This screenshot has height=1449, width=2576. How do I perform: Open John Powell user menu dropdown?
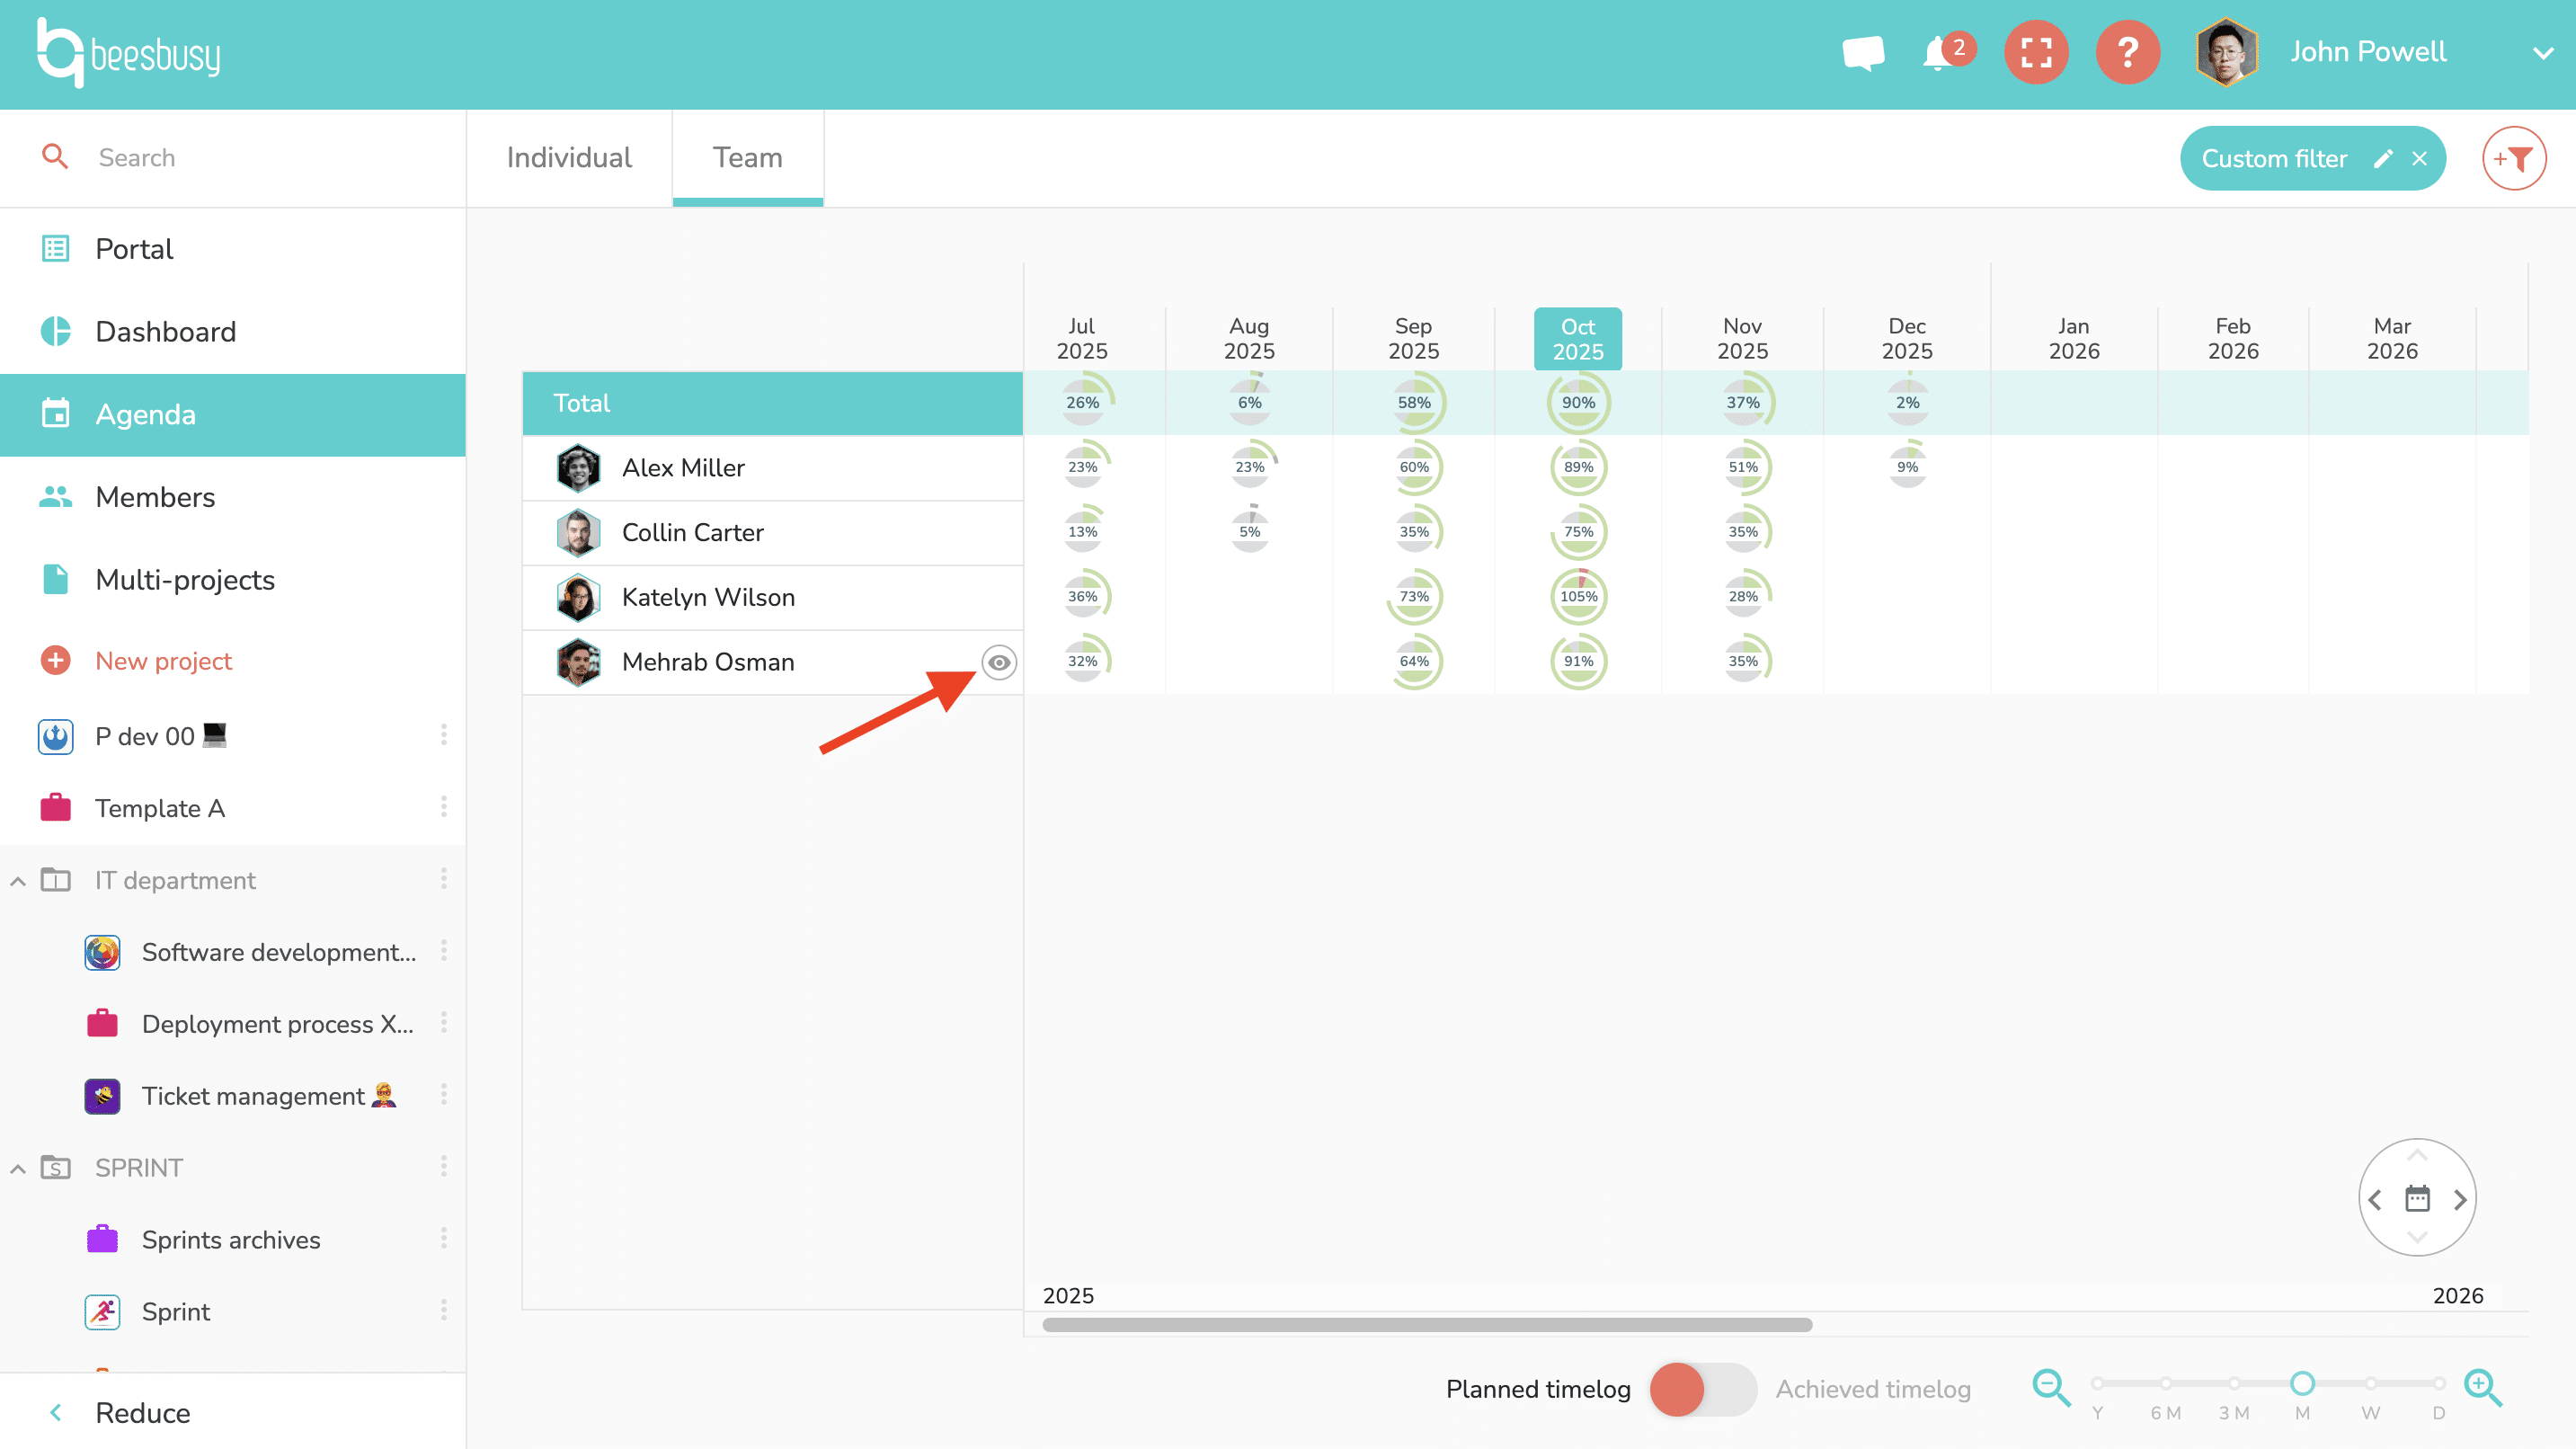pos(2543,53)
